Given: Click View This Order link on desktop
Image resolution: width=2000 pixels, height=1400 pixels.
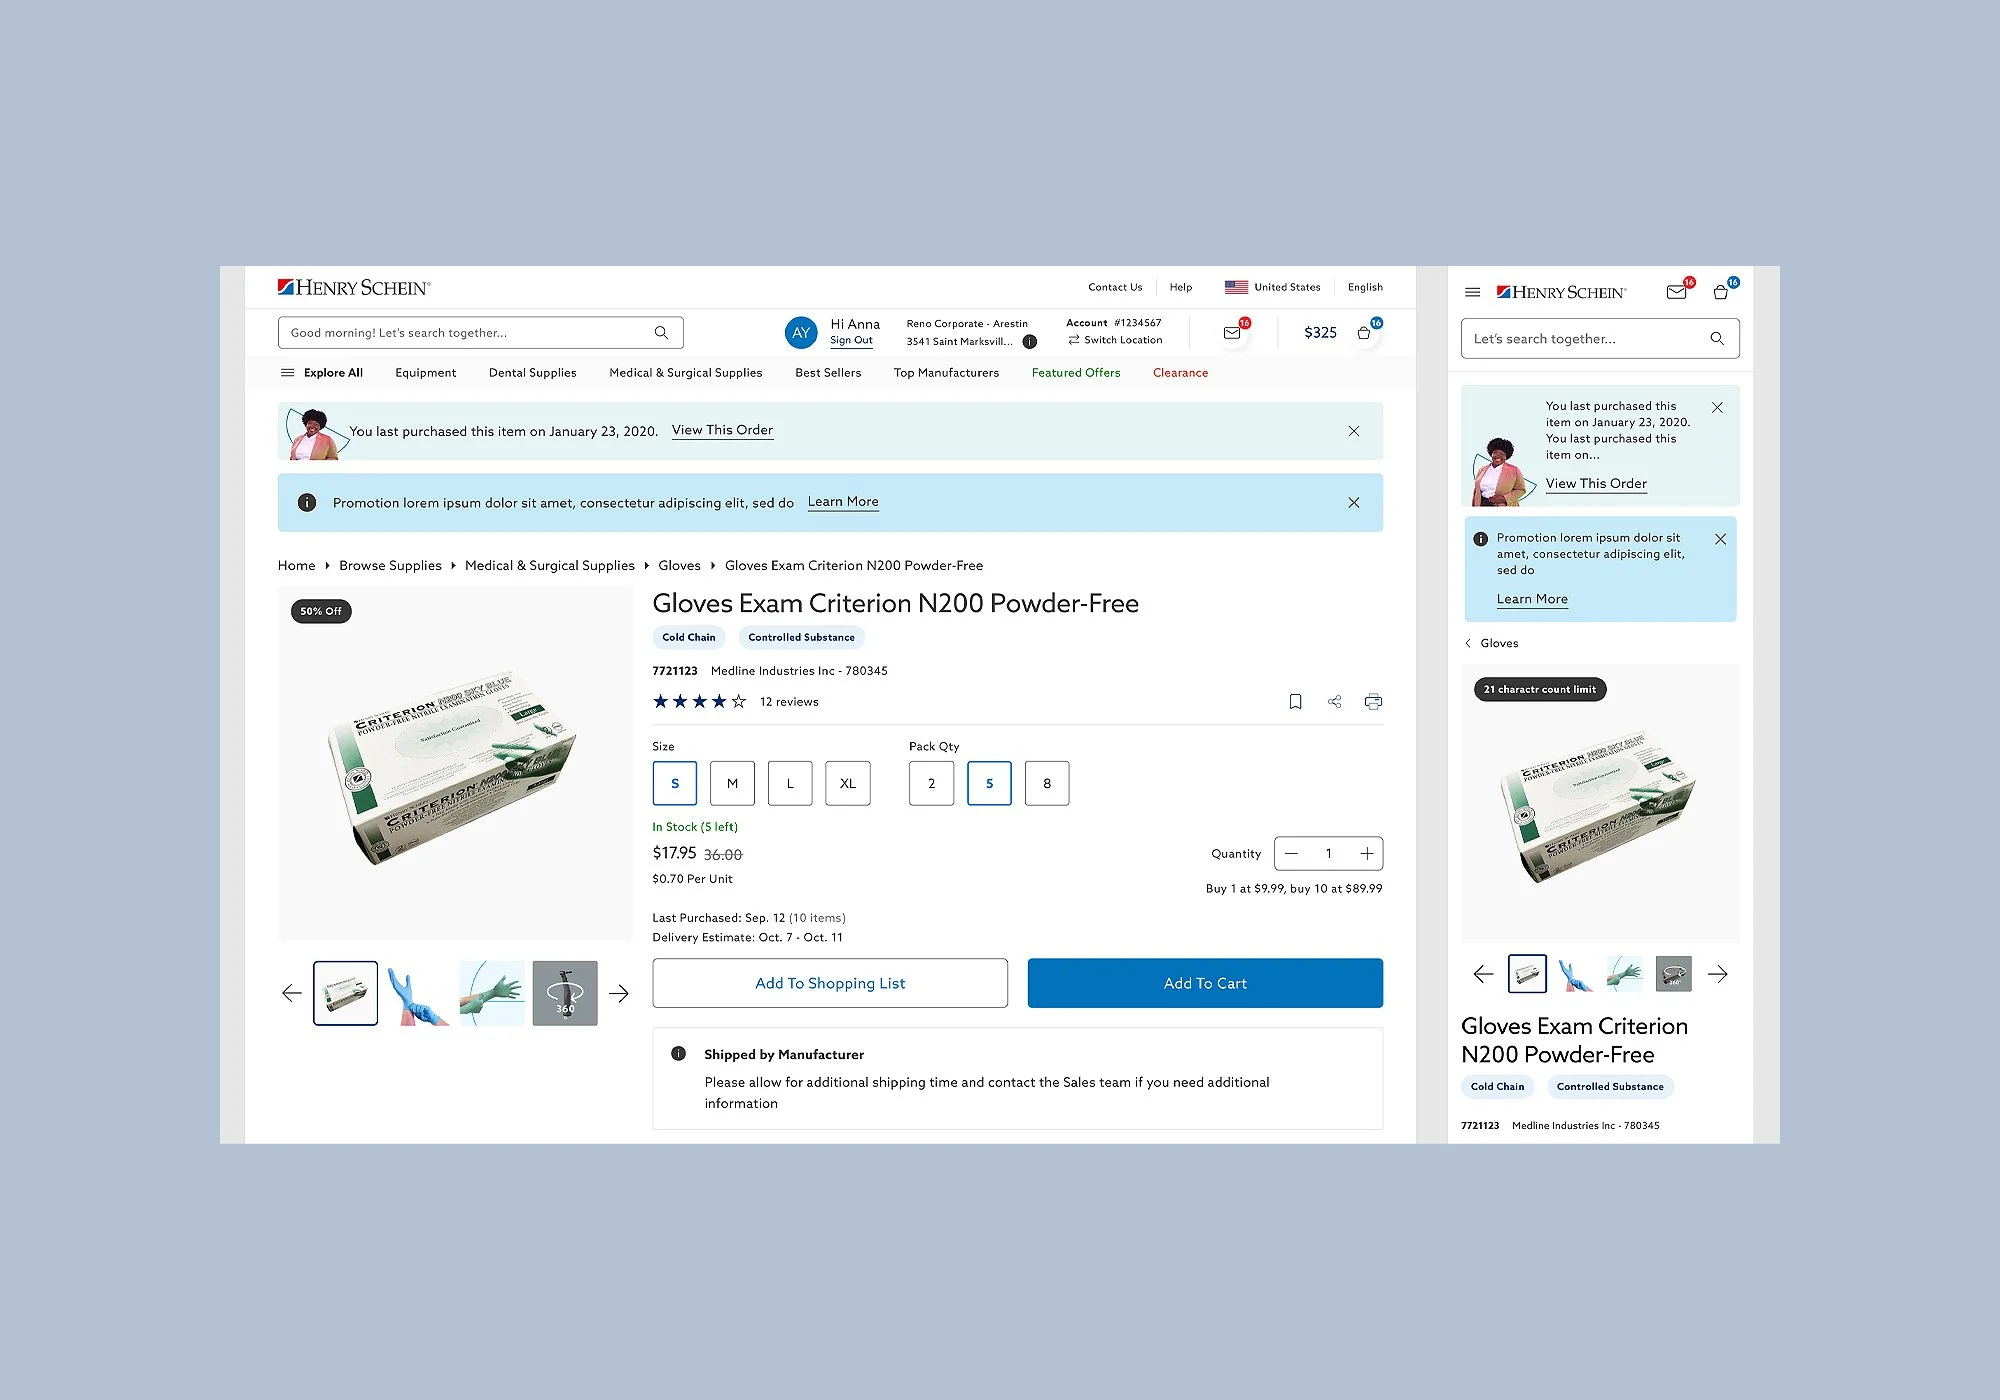Looking at the screenshot, I should (722, 431).
